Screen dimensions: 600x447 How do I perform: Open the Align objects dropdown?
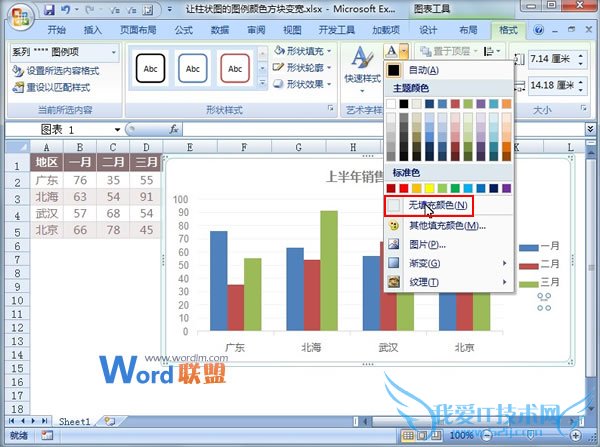(x=492, y=51)
